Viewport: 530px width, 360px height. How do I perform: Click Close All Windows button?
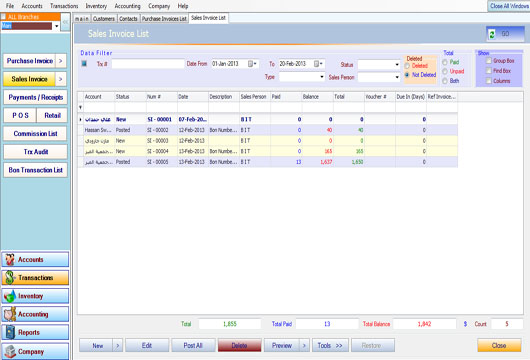(x=509, y=6)
